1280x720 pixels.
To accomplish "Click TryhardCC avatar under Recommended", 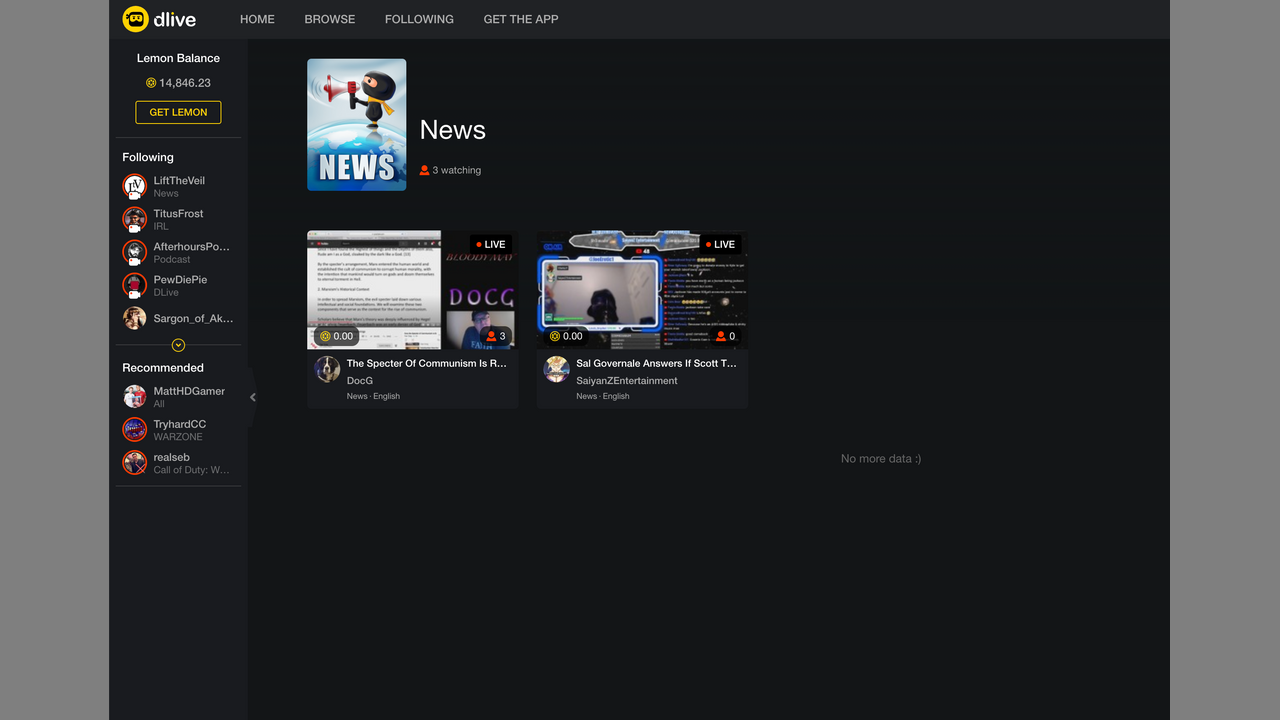I will click(134, 430).
